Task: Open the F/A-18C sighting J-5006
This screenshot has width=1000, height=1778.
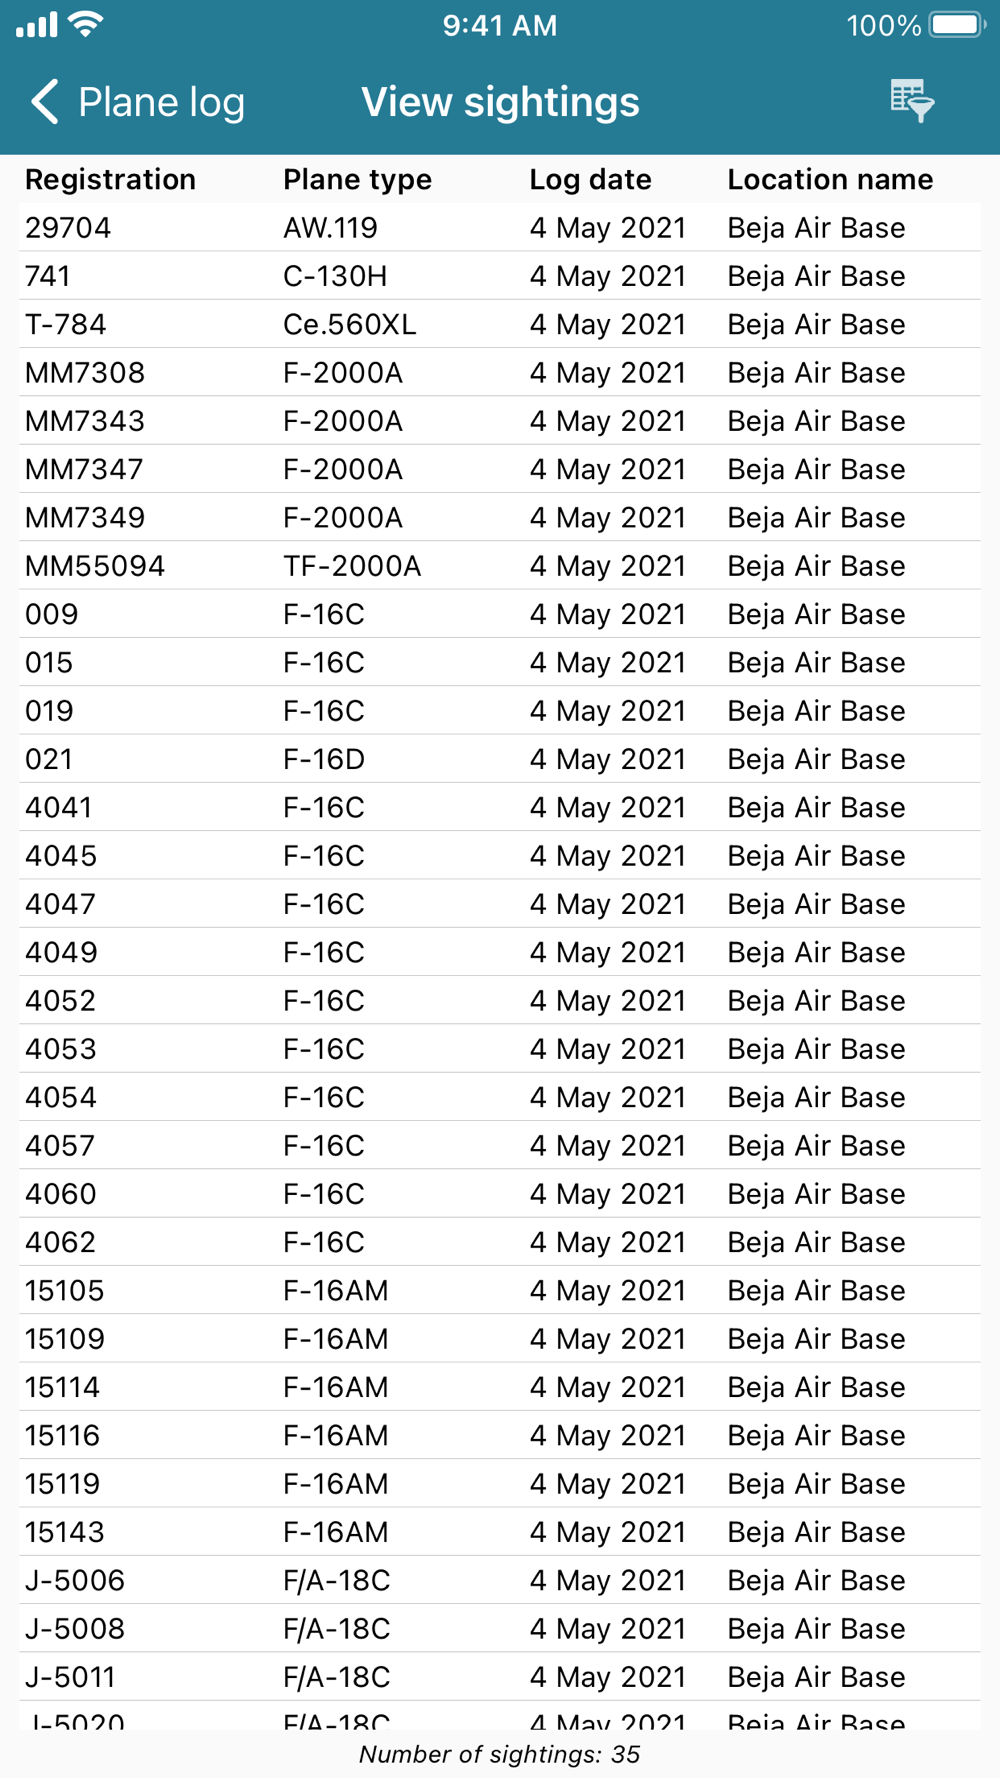Action: [500, 1581]
